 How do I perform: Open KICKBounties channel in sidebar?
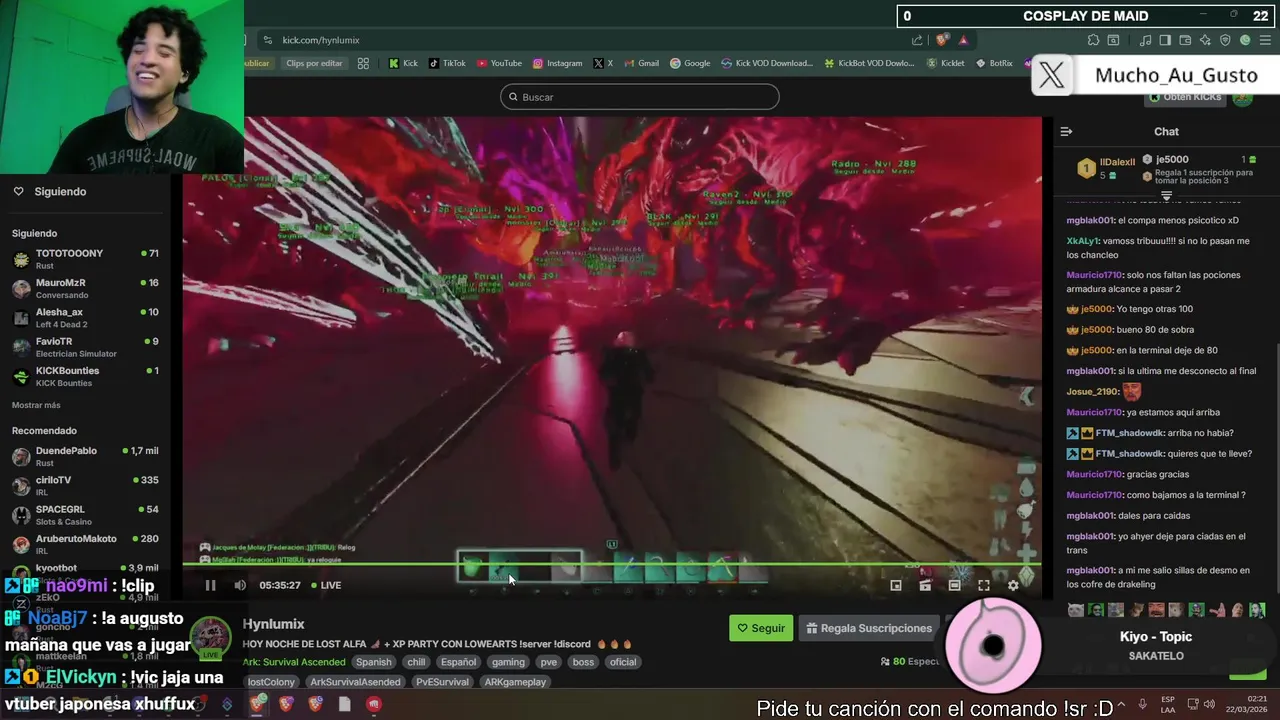point(85,376)
